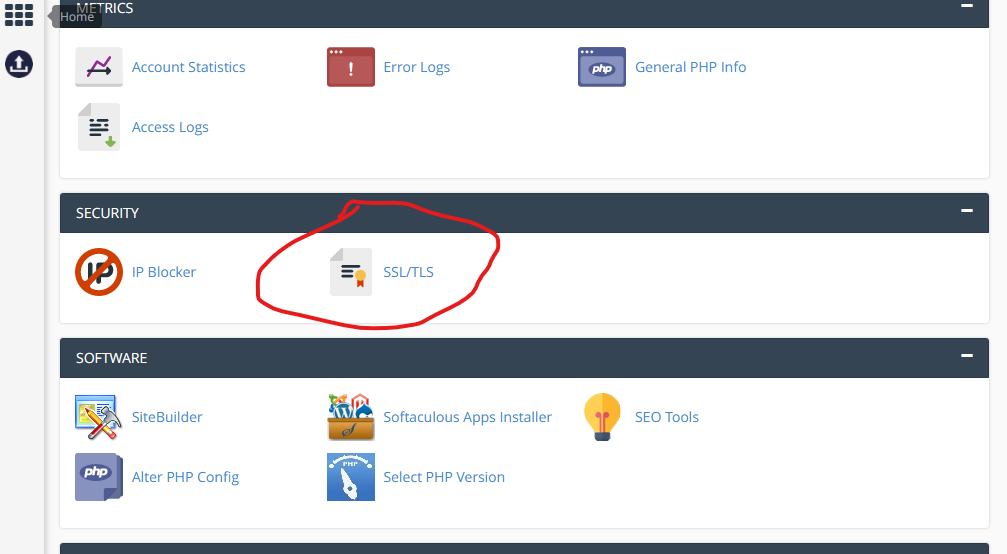Viewport: 1007px width, 554px height.
Task: Open the Account Statistics icon
Action: point(99,67)
